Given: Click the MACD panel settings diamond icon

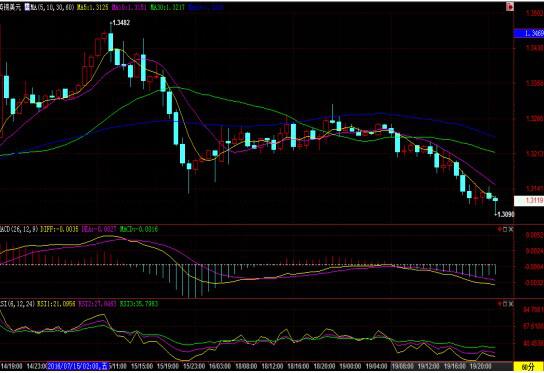Looking at the screenshot, I should click(x=500, y=229).
